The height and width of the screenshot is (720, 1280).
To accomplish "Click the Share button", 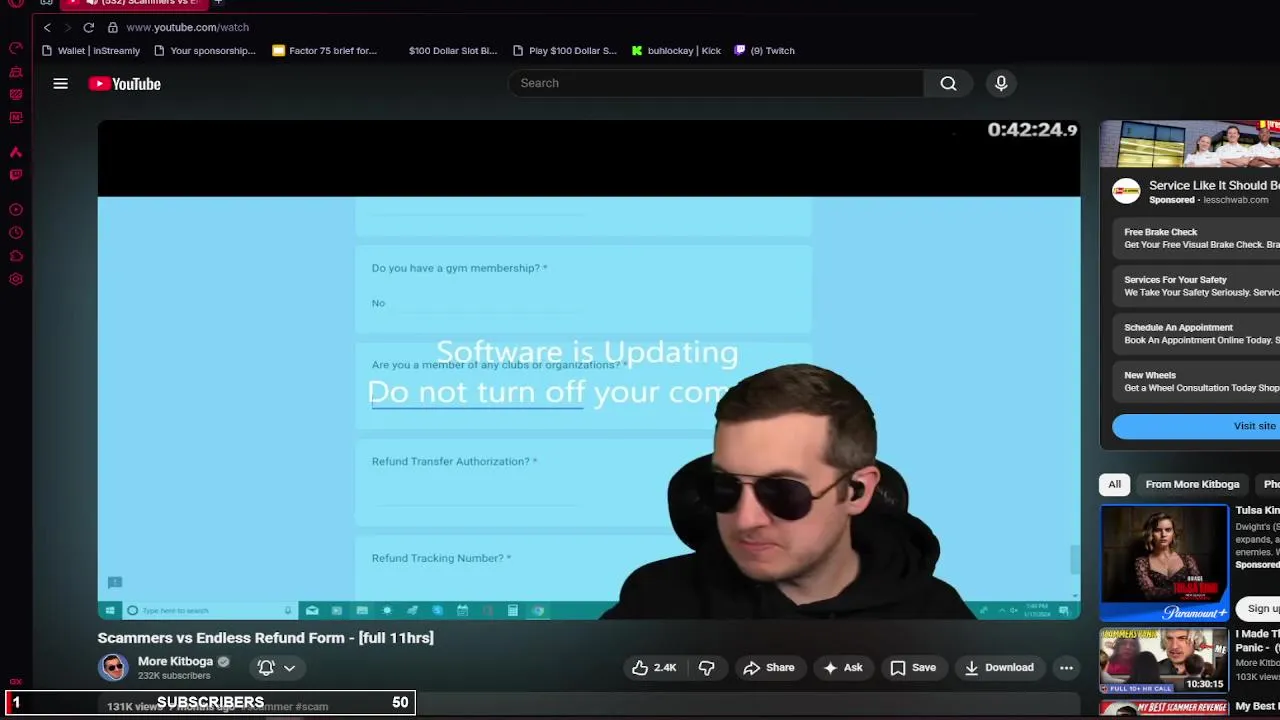I will [768, 667].
